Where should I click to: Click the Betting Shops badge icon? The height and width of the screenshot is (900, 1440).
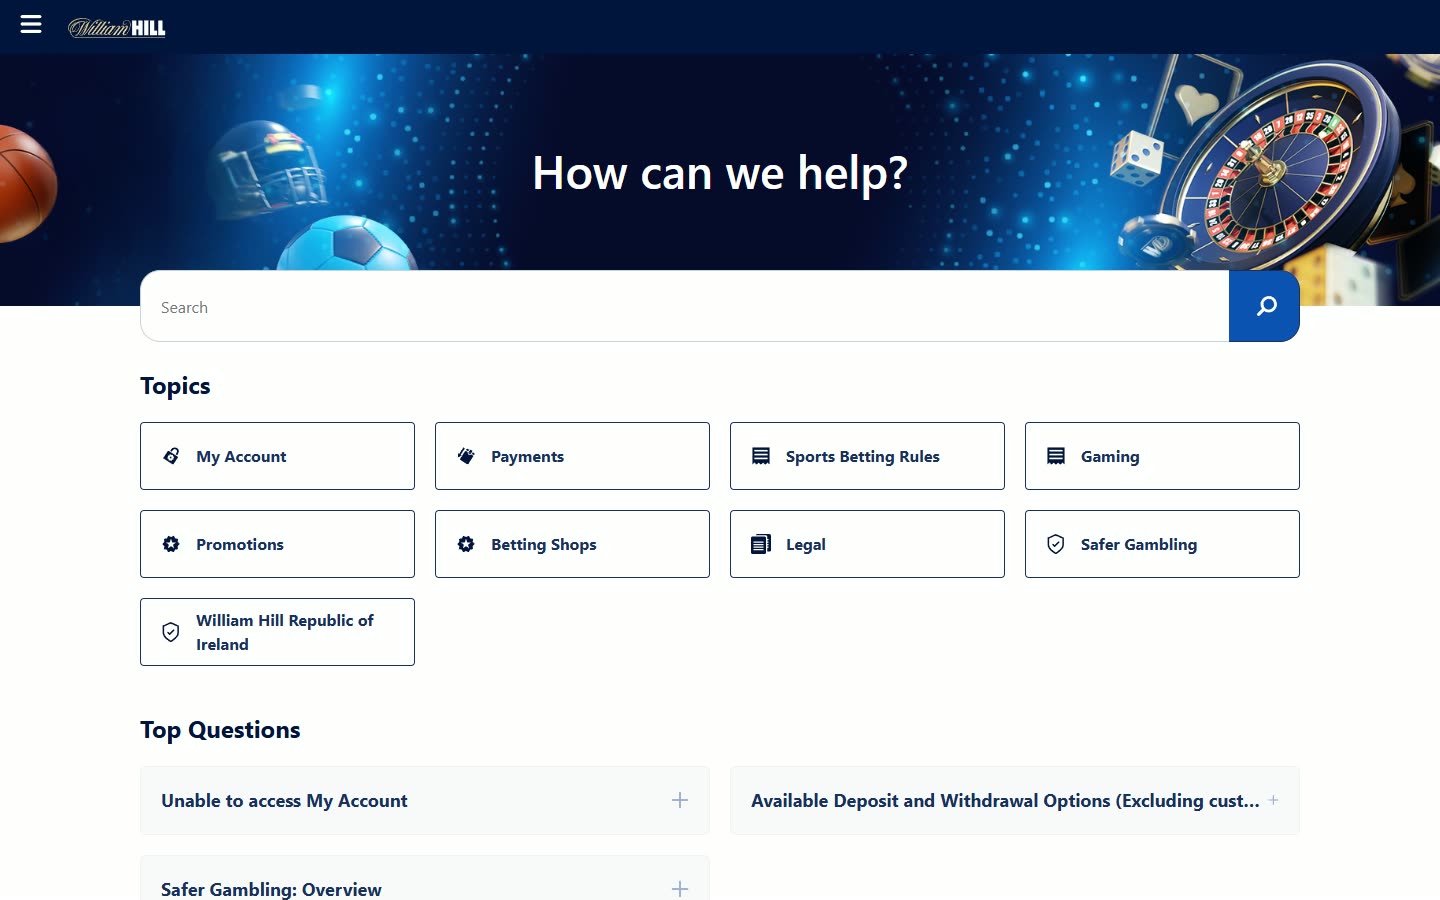[466, 544]
